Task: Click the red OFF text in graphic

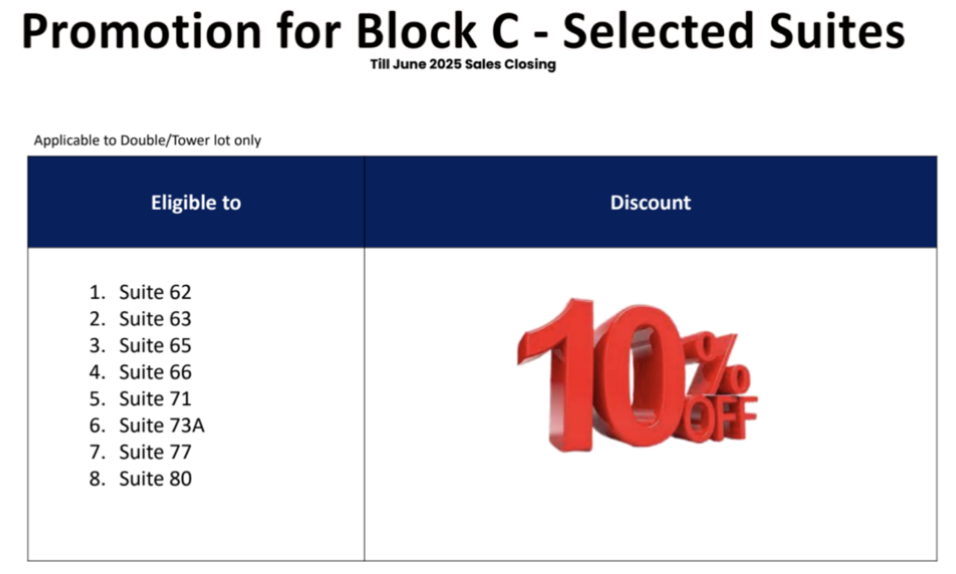Action: 722,418
